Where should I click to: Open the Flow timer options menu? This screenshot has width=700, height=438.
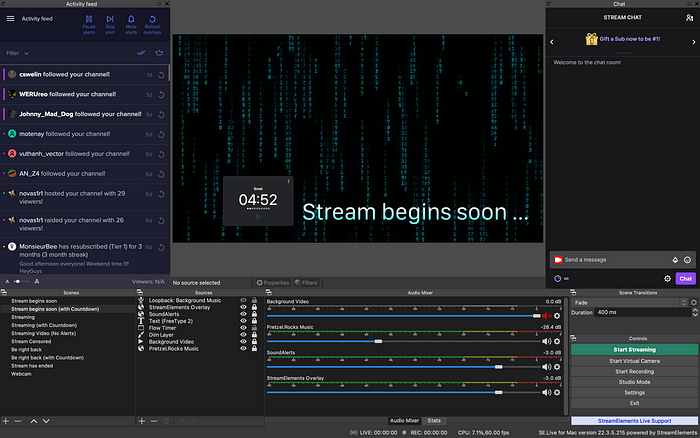coord(288,181)
